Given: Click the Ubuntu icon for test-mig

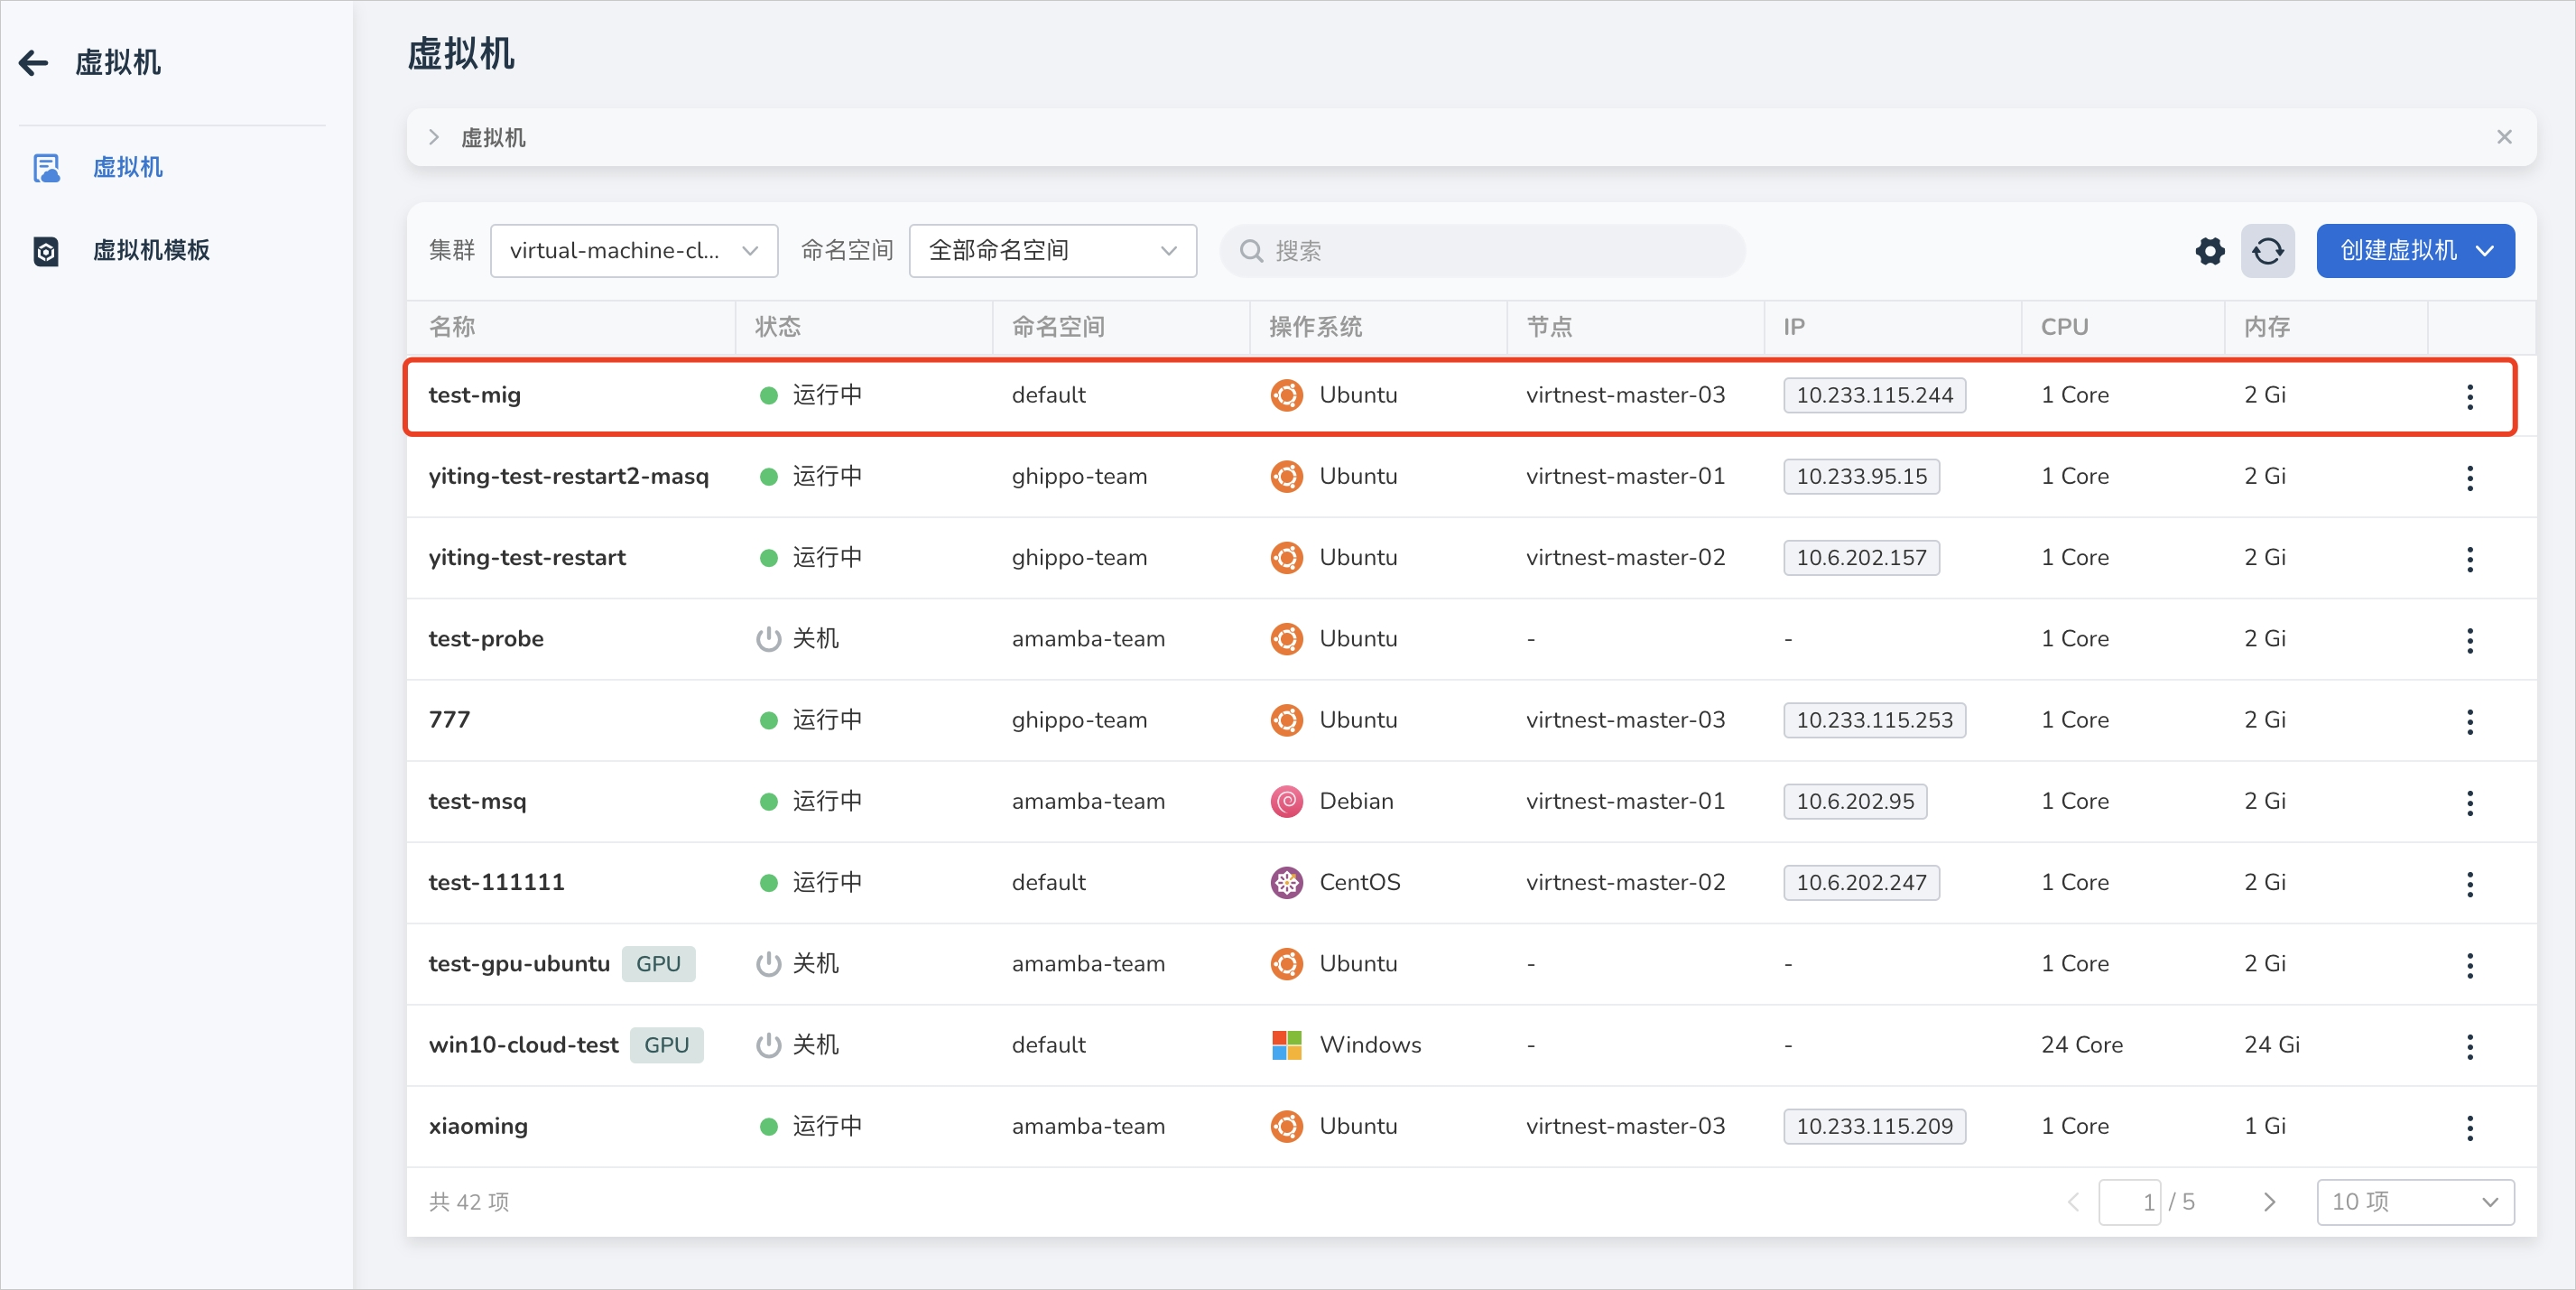Looking at the screenshot, I should (1286, 395).
